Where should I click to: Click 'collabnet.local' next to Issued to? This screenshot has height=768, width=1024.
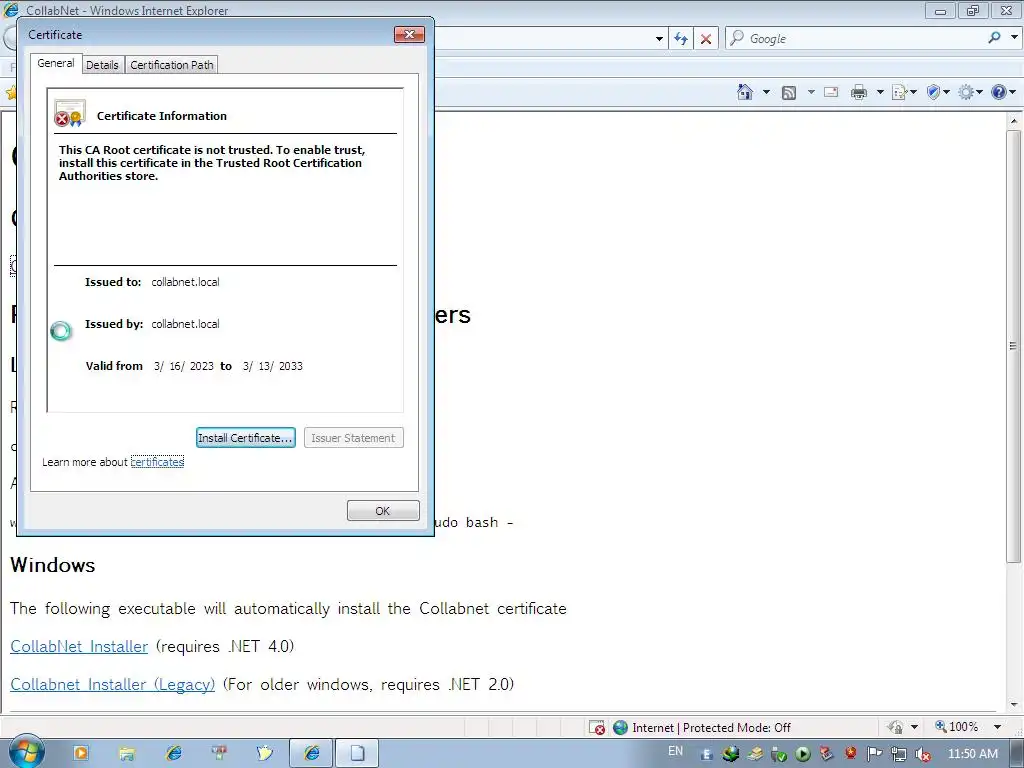(185, 282)
